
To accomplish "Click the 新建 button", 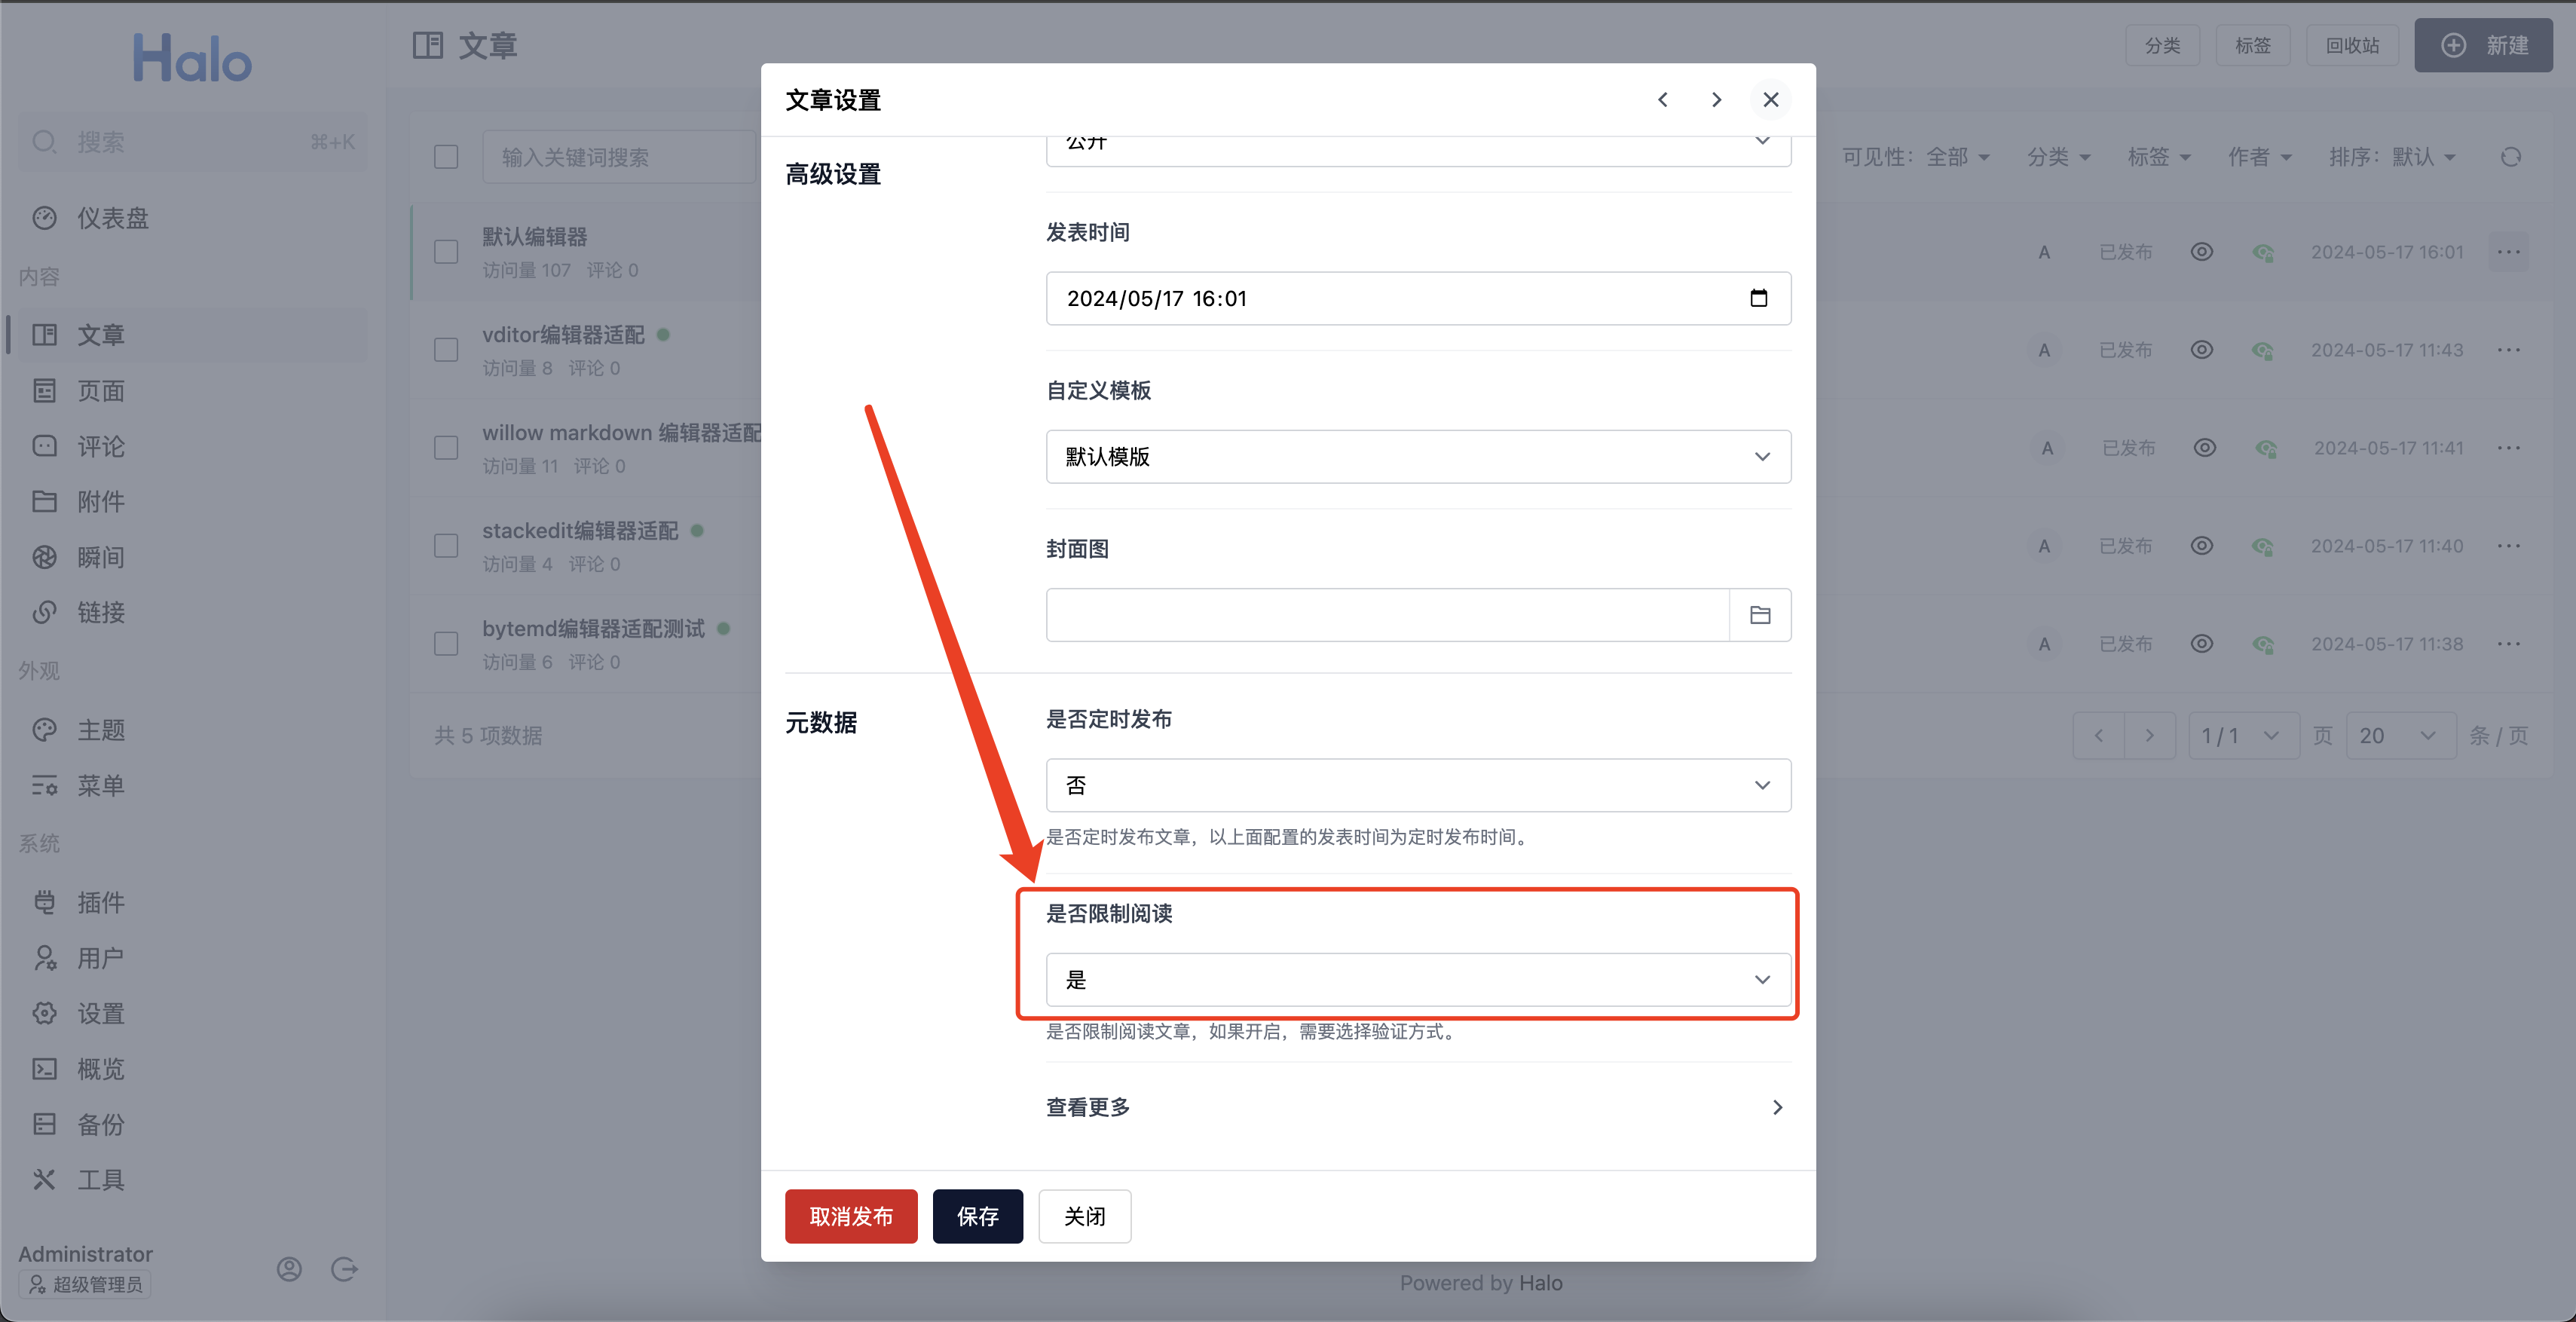I will 2483,46.
